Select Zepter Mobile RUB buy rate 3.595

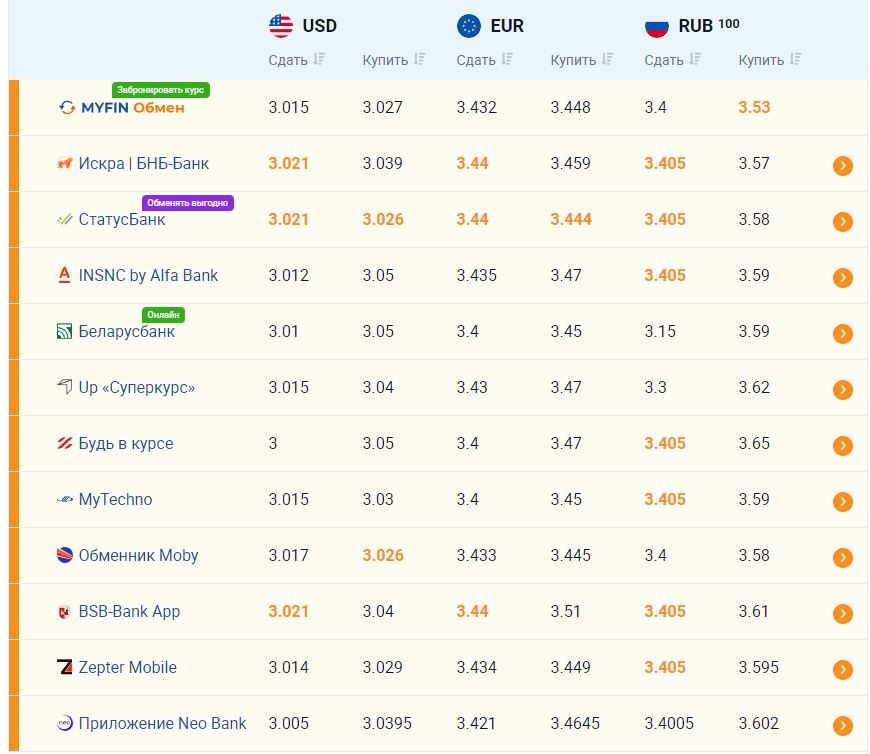tap(758, 667)
